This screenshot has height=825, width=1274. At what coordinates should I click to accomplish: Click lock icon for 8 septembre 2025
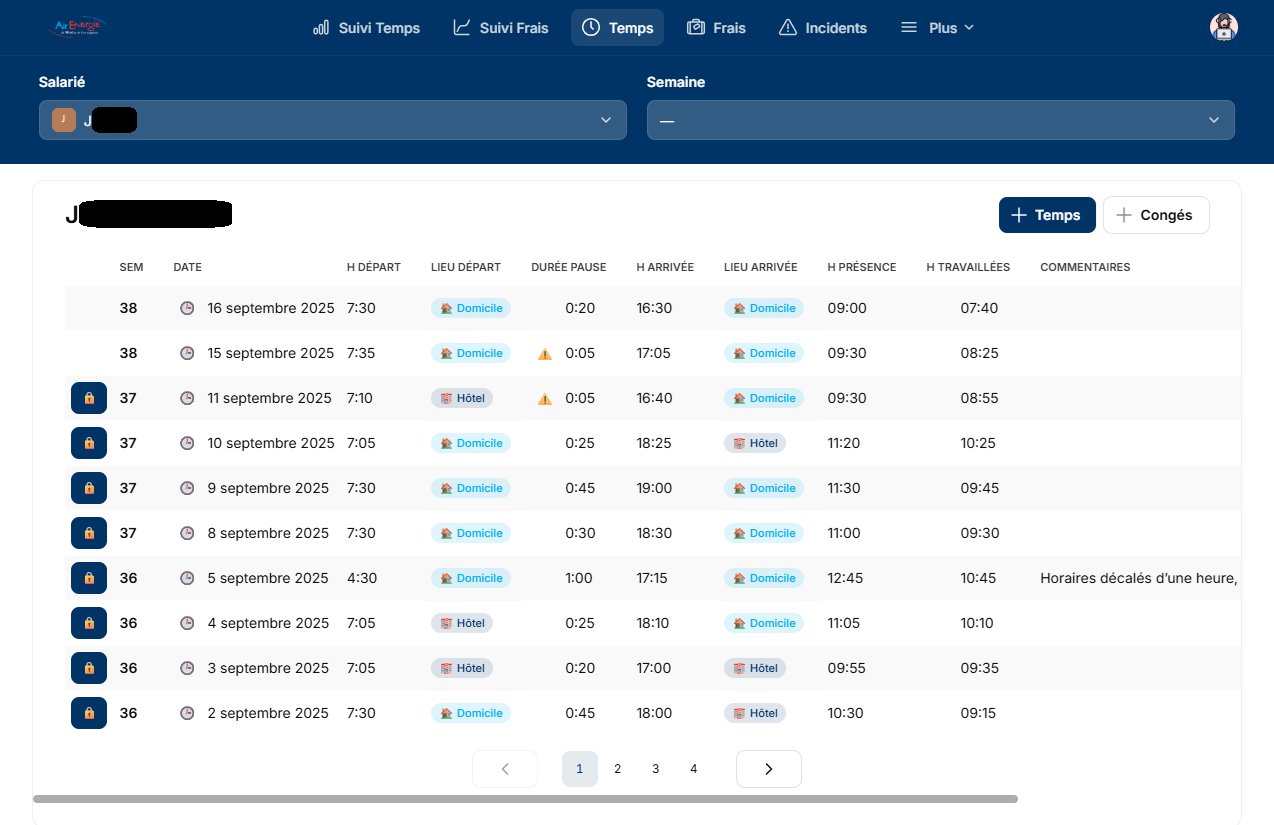click(89, 533)
